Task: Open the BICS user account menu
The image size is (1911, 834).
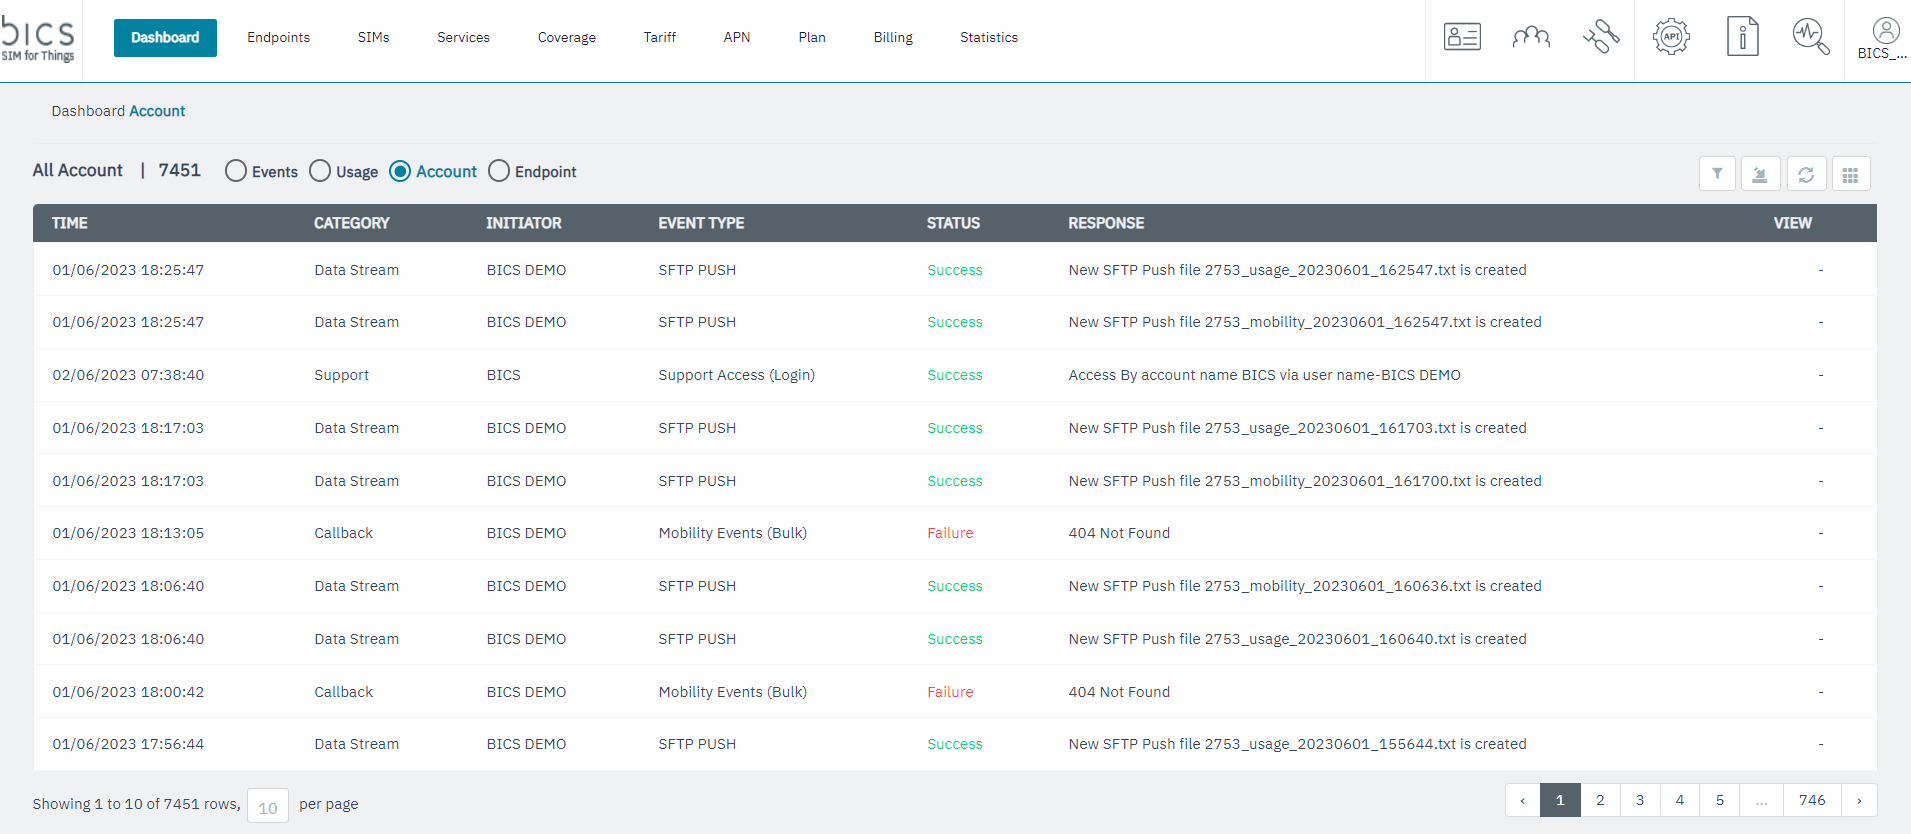Action: click(x=1885, y=39)
